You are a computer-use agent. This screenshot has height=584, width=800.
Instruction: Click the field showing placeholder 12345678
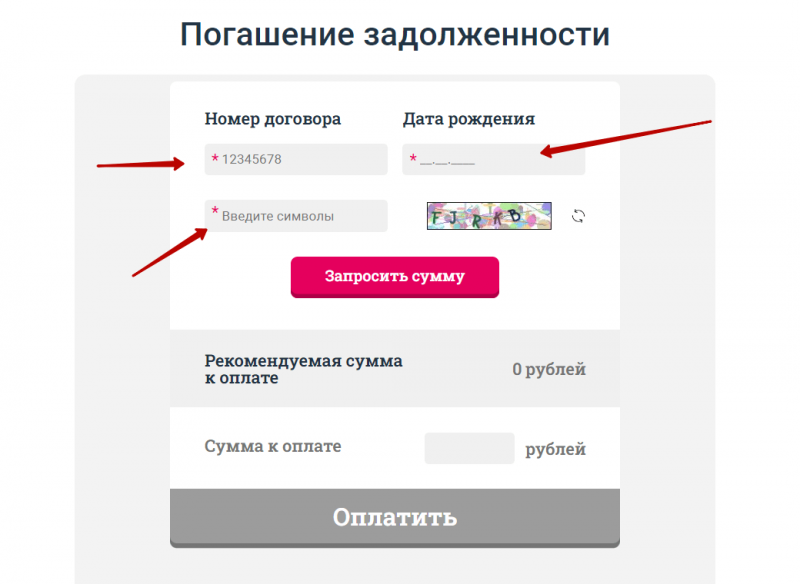point(296,159)
